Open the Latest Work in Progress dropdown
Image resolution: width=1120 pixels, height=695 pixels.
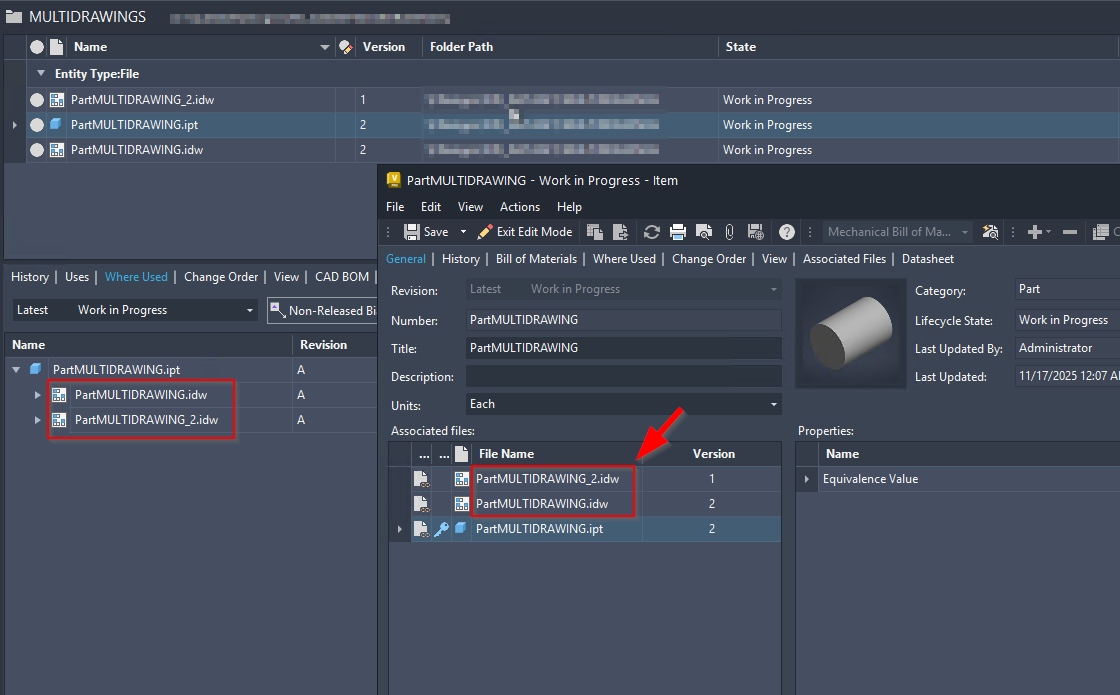click(135, 310)
